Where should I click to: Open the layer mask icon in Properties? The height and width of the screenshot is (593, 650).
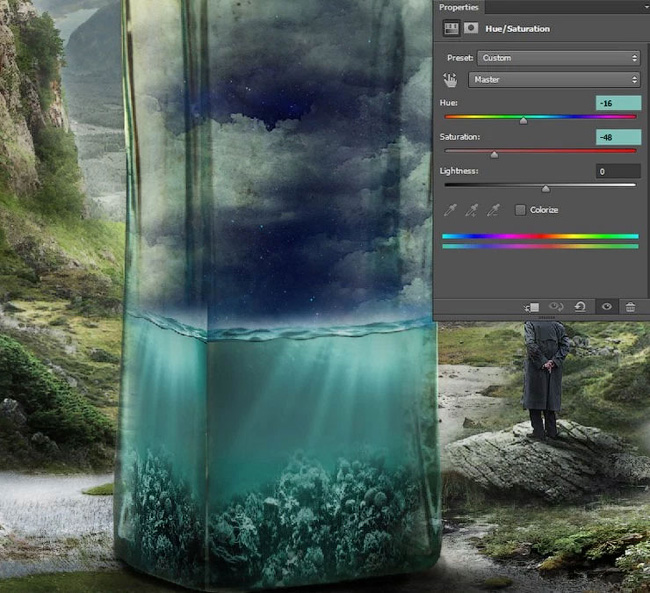[471, 28]
